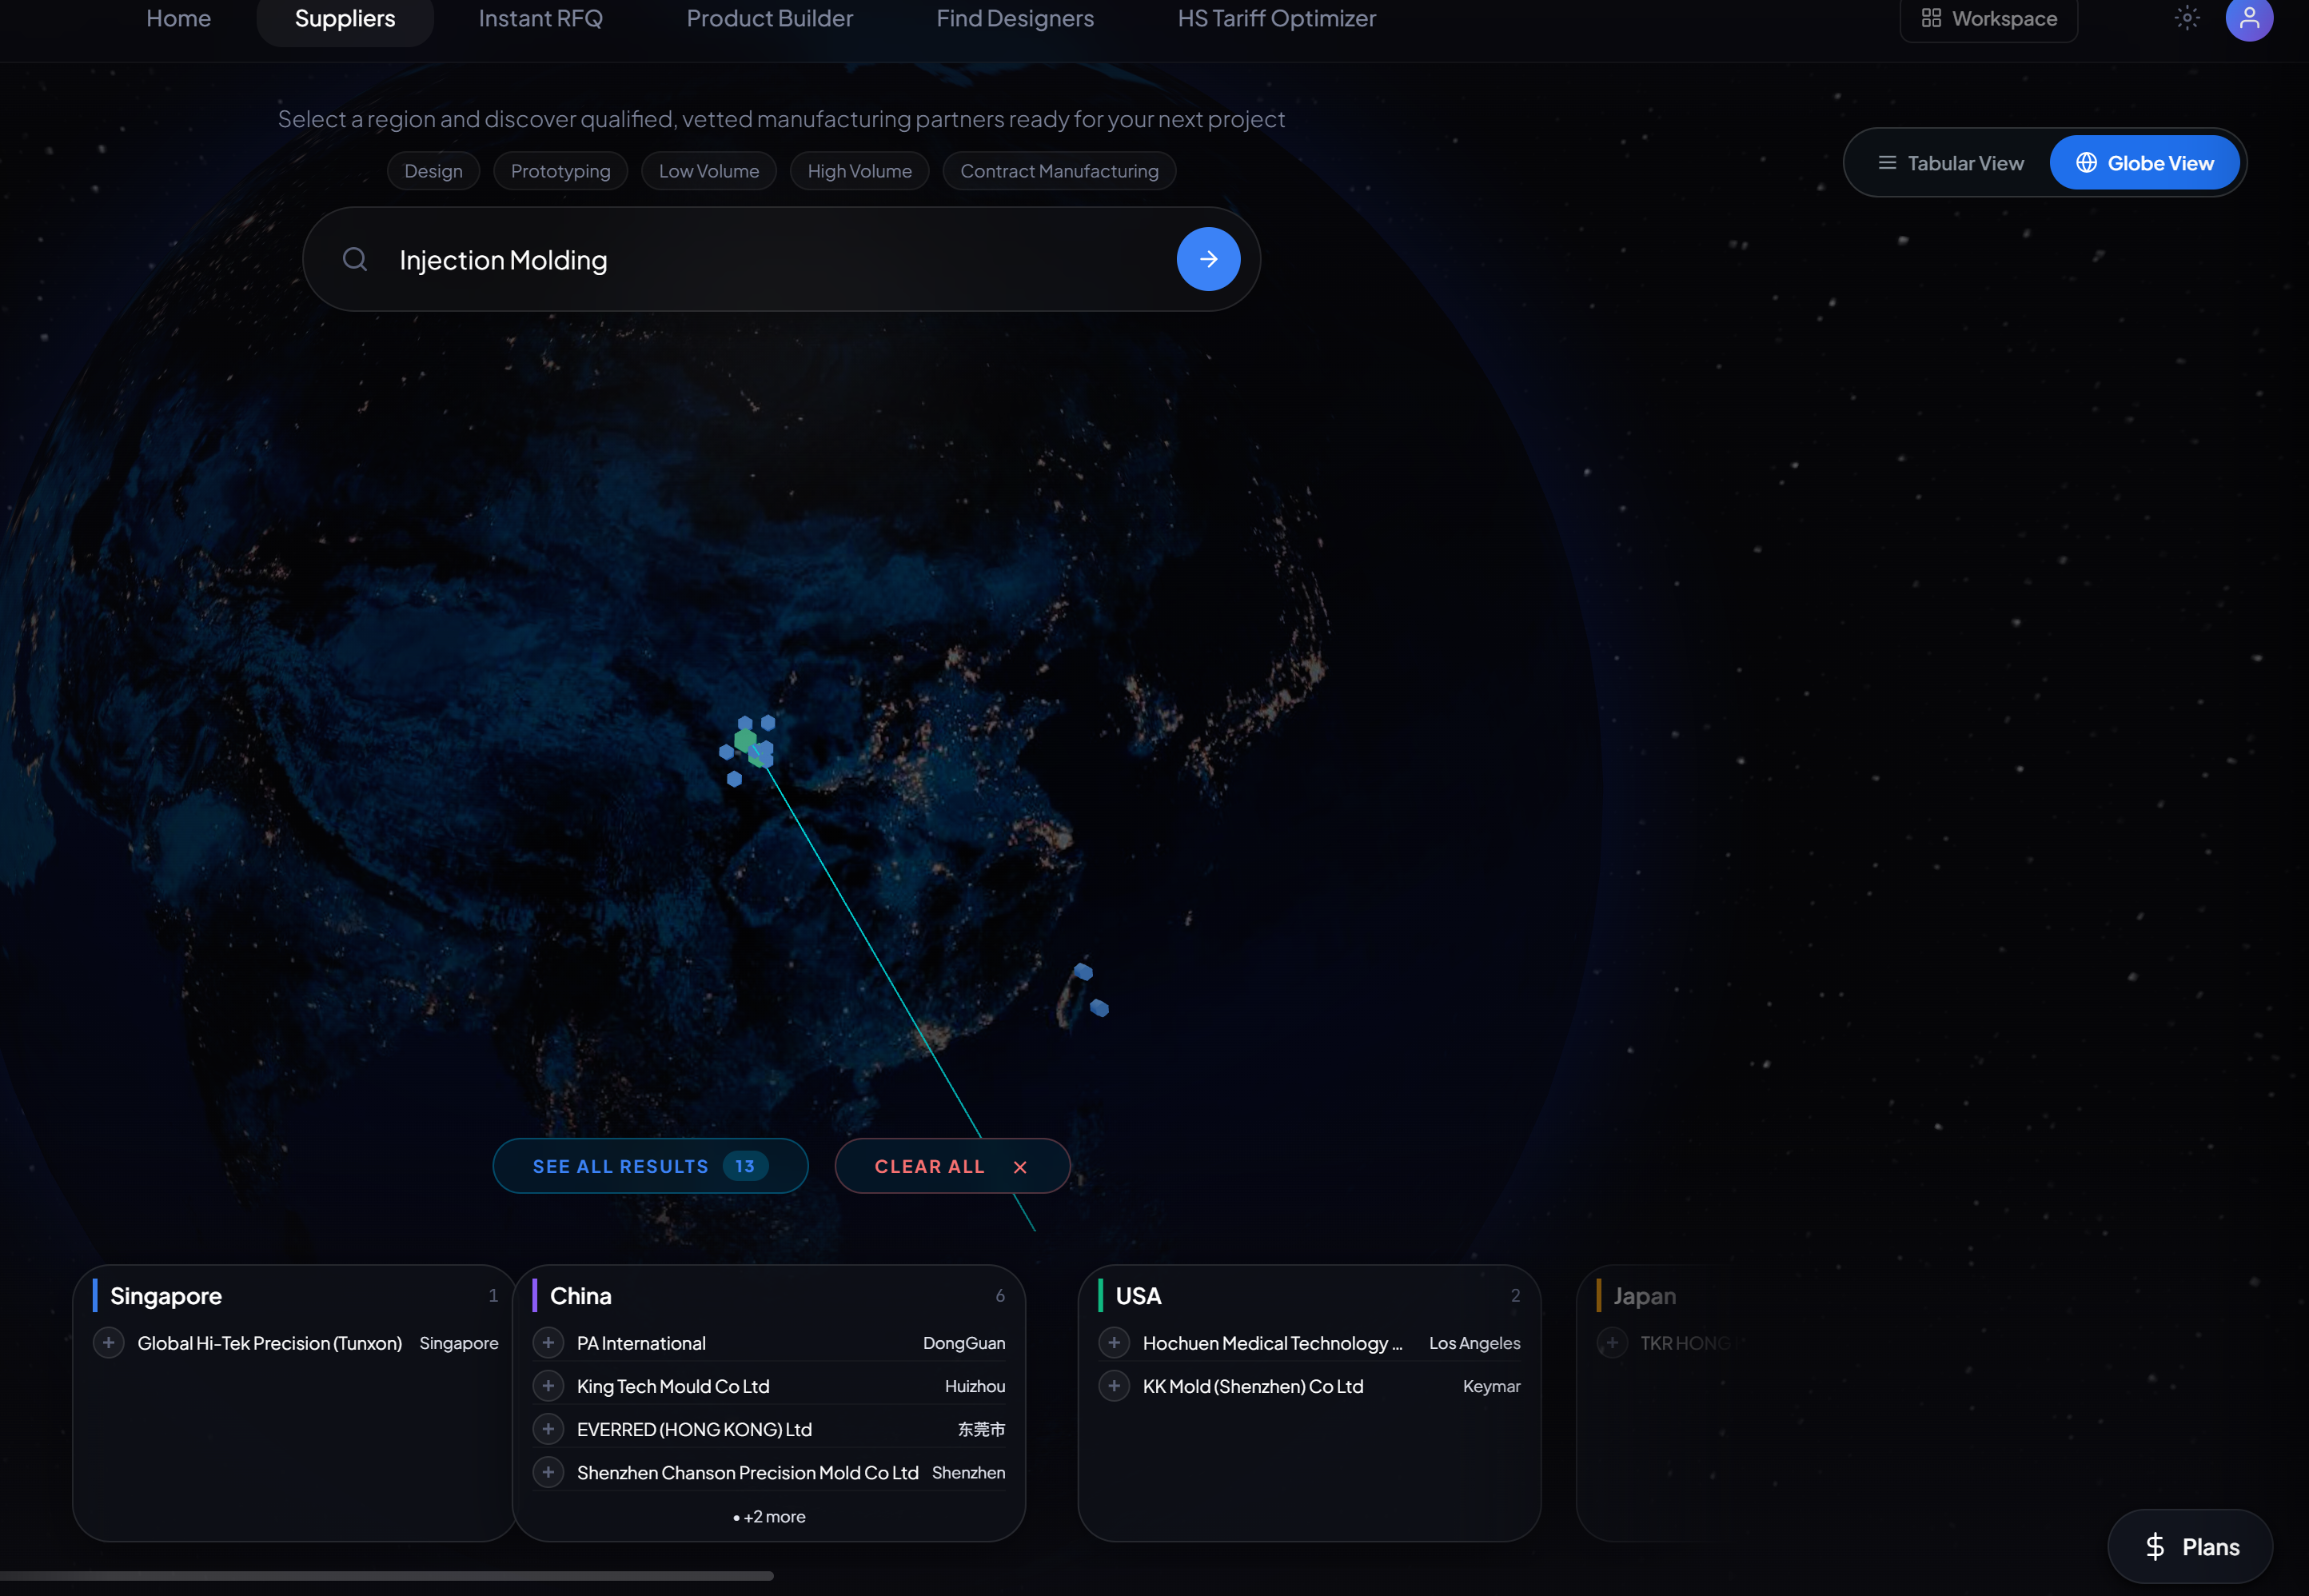Toggle the Prototyping filter chip
Image resolution: width=2309 pixels, height=1596 pixels.
point(560,171)
